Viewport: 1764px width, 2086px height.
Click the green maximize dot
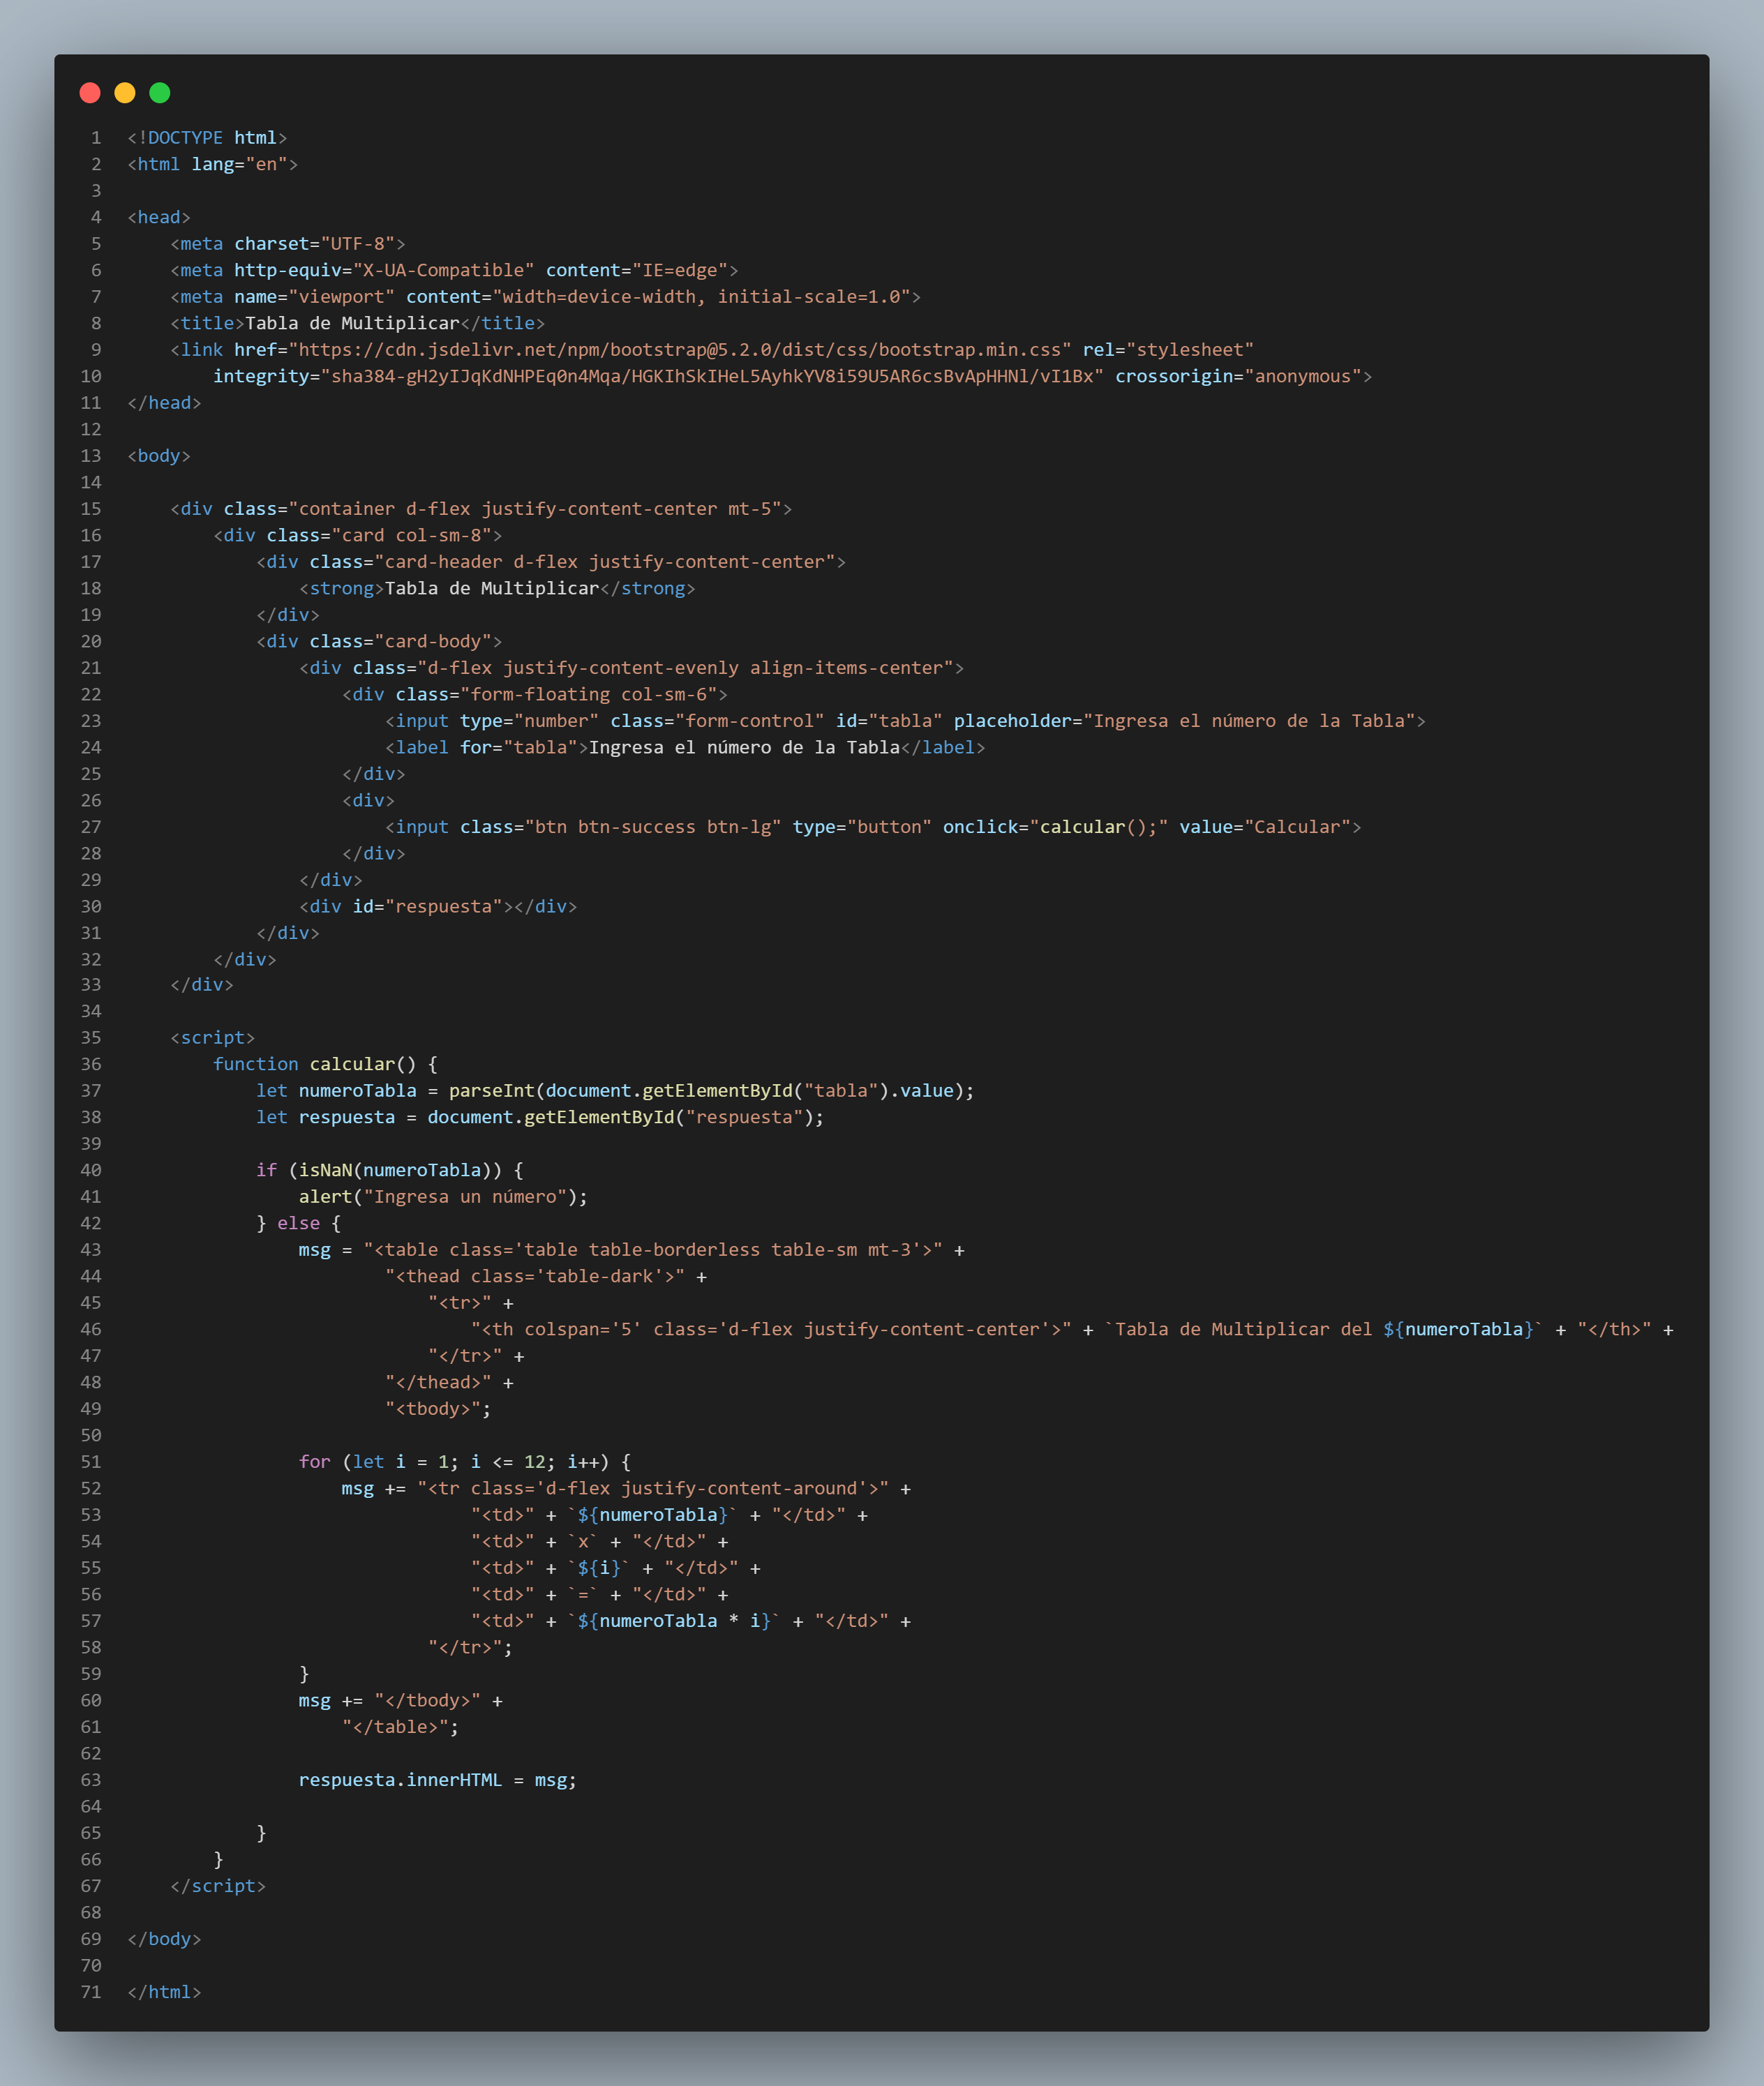point(160,93)
